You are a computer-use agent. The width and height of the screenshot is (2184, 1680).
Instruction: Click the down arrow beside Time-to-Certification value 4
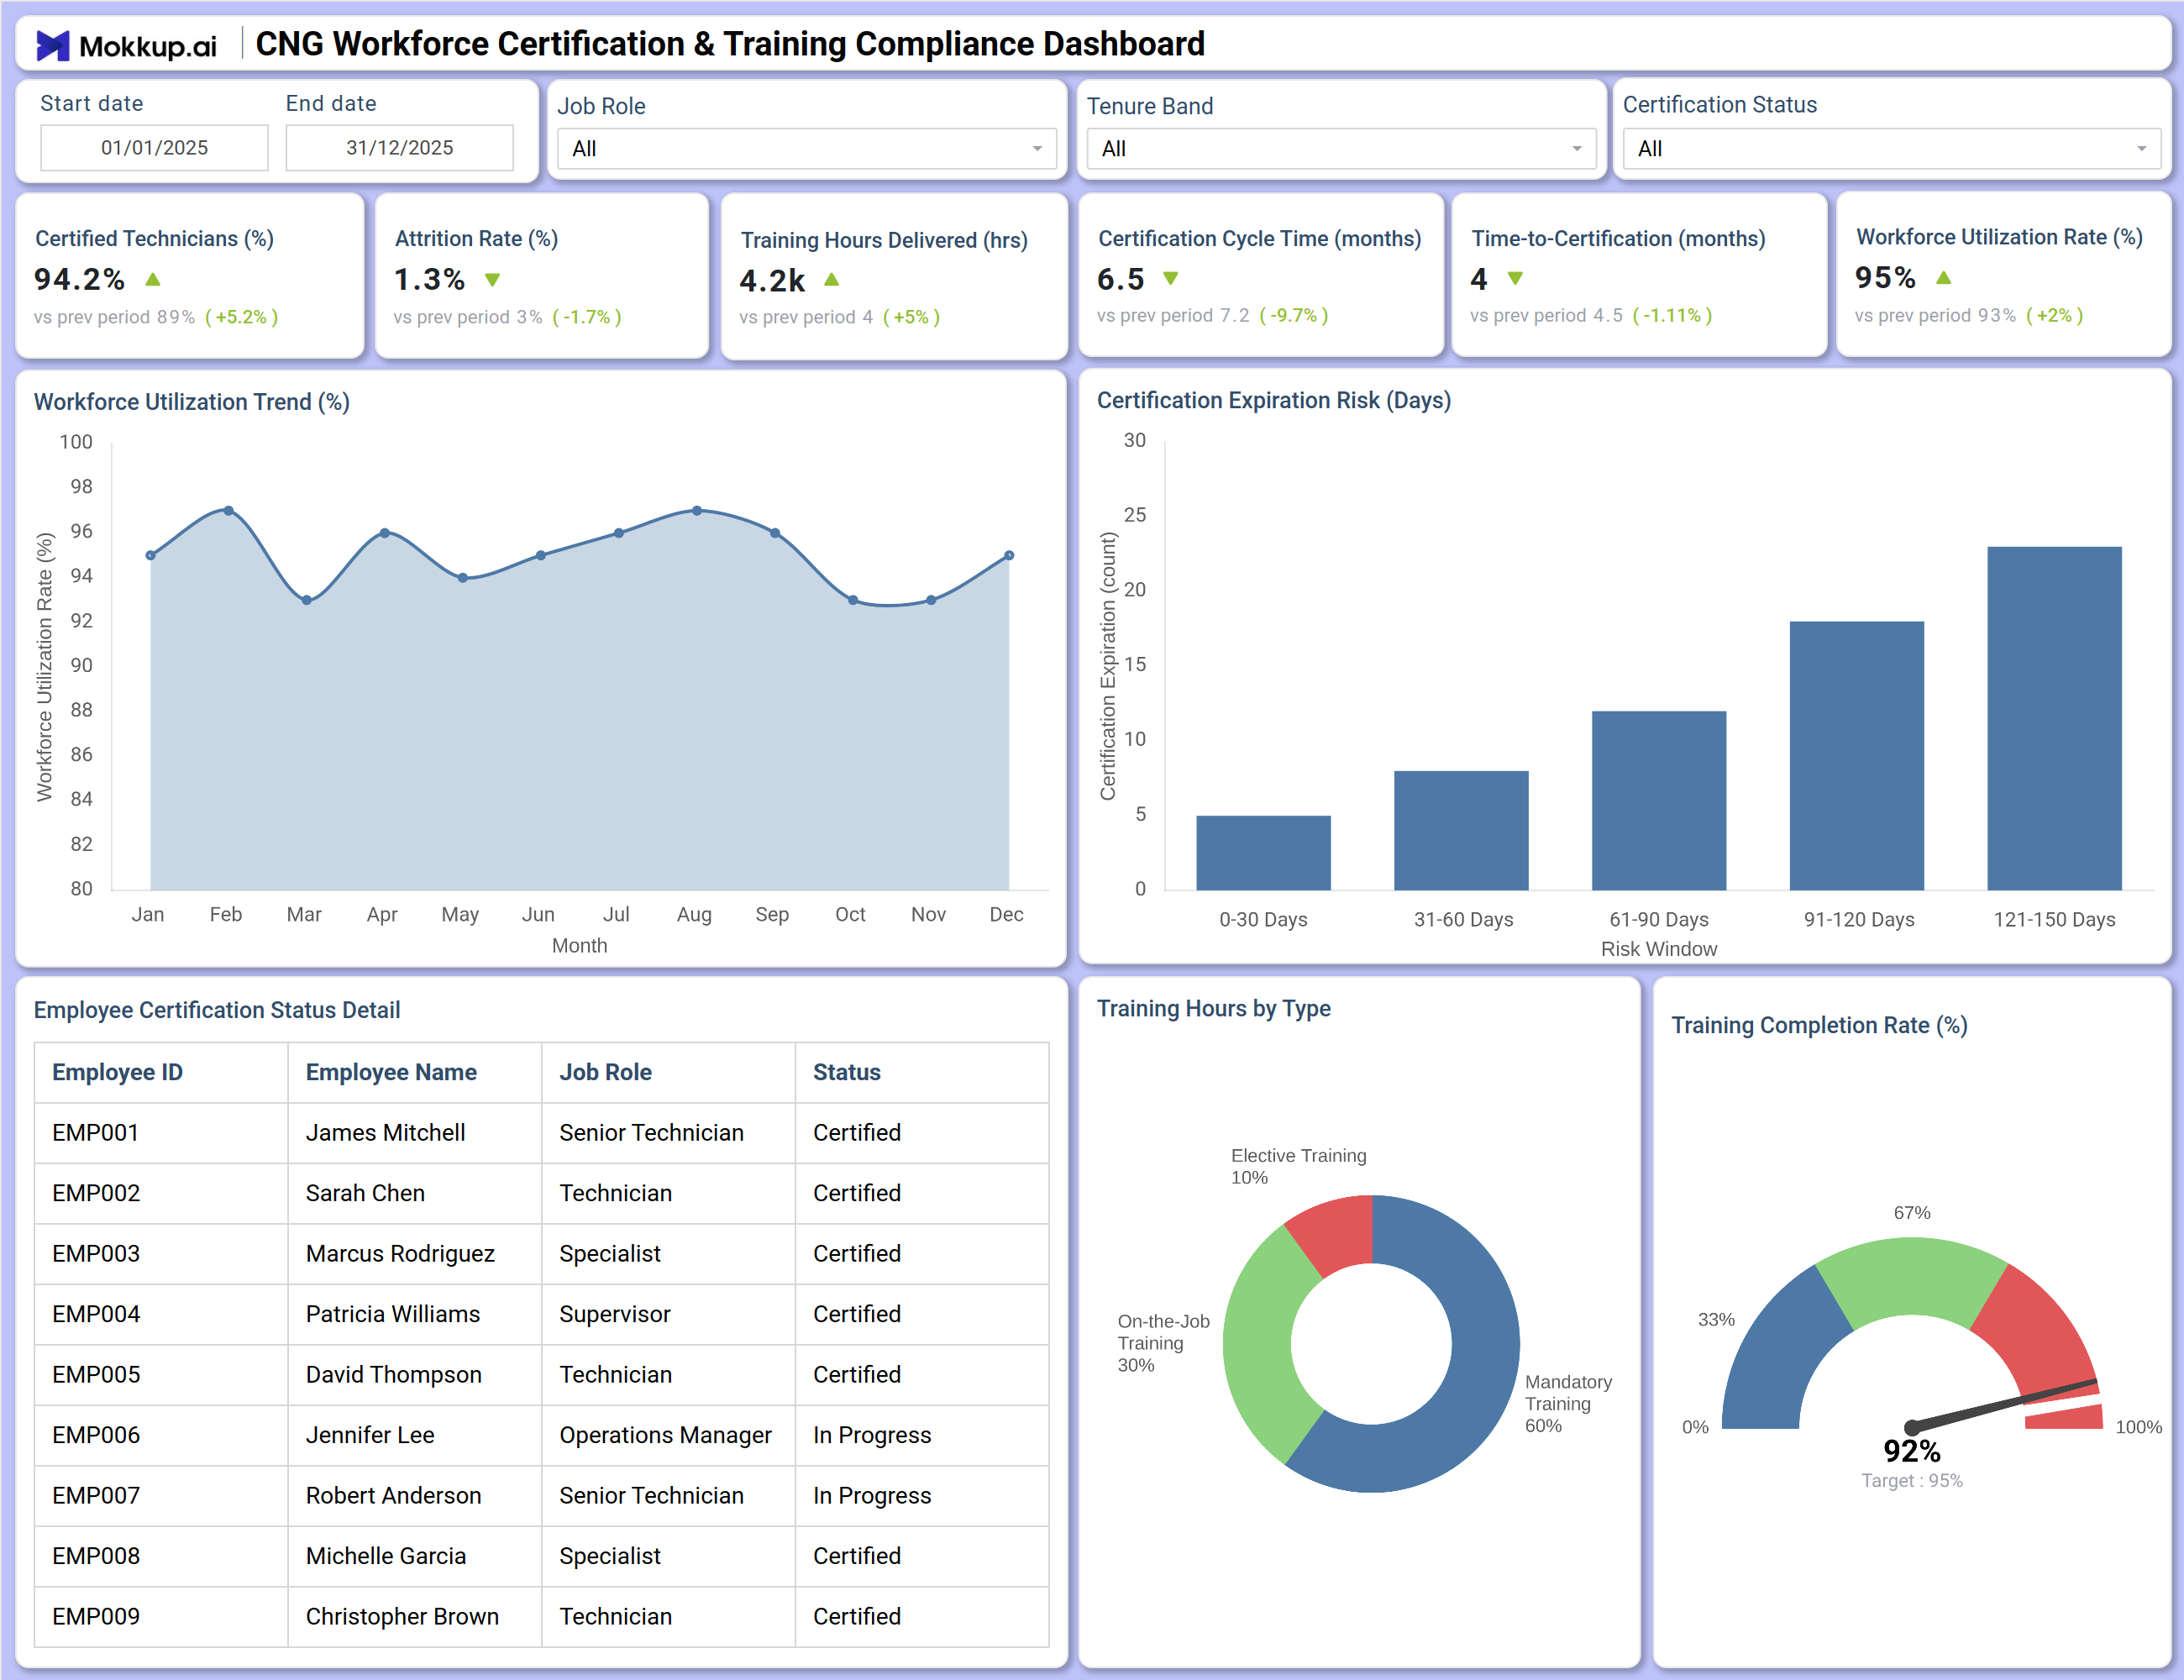[1515, 278]
